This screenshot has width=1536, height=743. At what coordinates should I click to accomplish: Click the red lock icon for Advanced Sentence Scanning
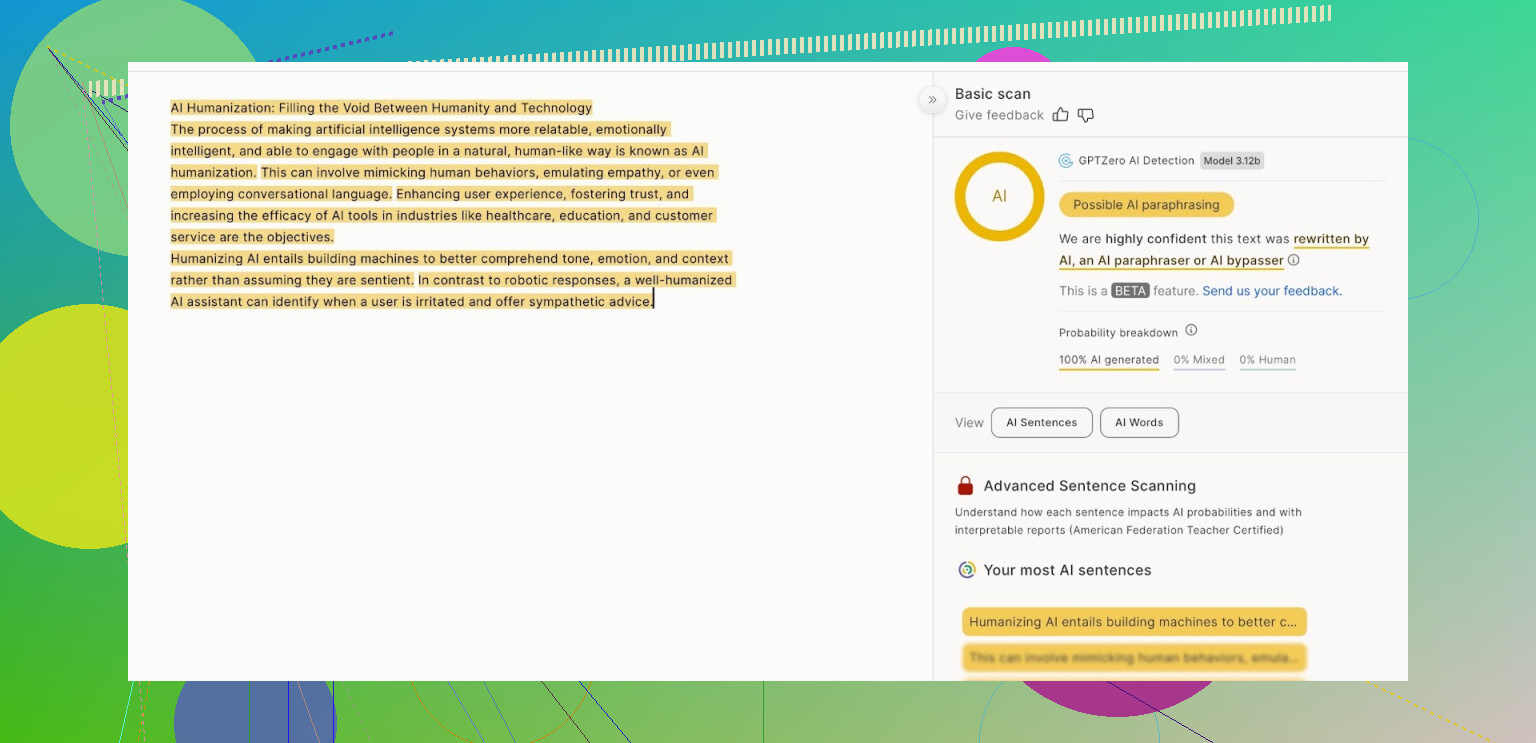[x=965, y=486]
